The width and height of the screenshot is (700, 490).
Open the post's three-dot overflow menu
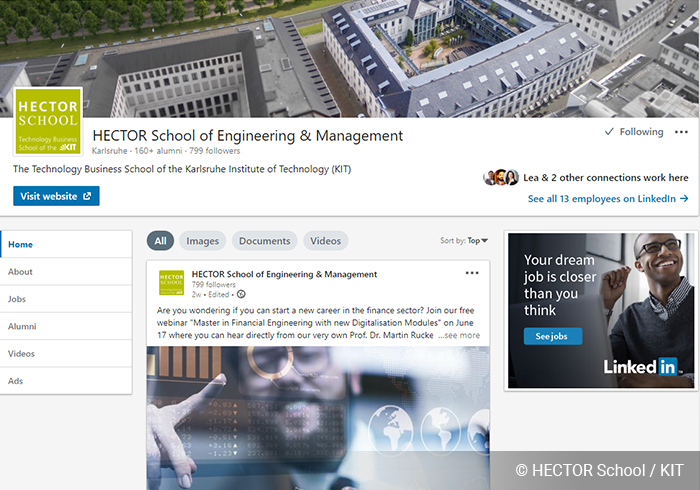pyautogui.click(x=472, y=273)
